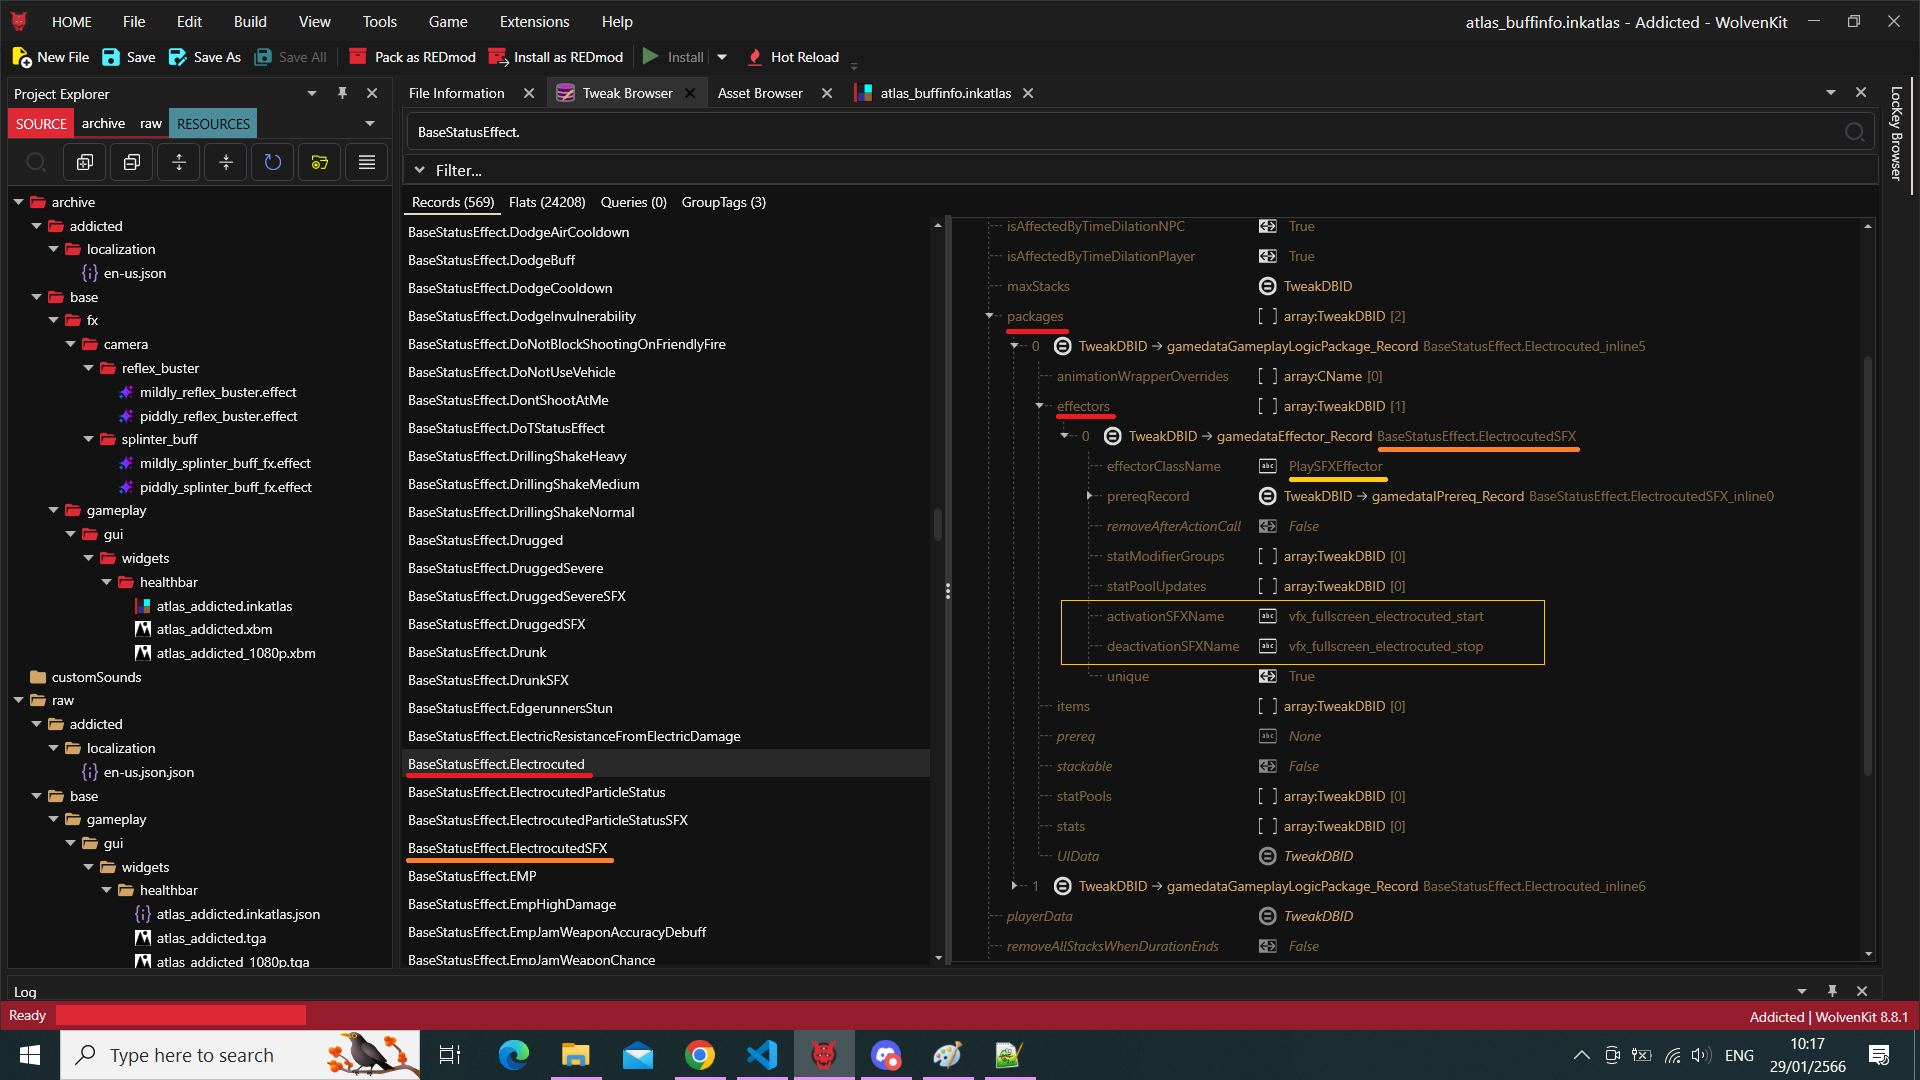Click the Tweak Browser search magnifier icon
Image resolution: width=1920 pixels, height=1080 pixels.
[x=1854, y=132]
